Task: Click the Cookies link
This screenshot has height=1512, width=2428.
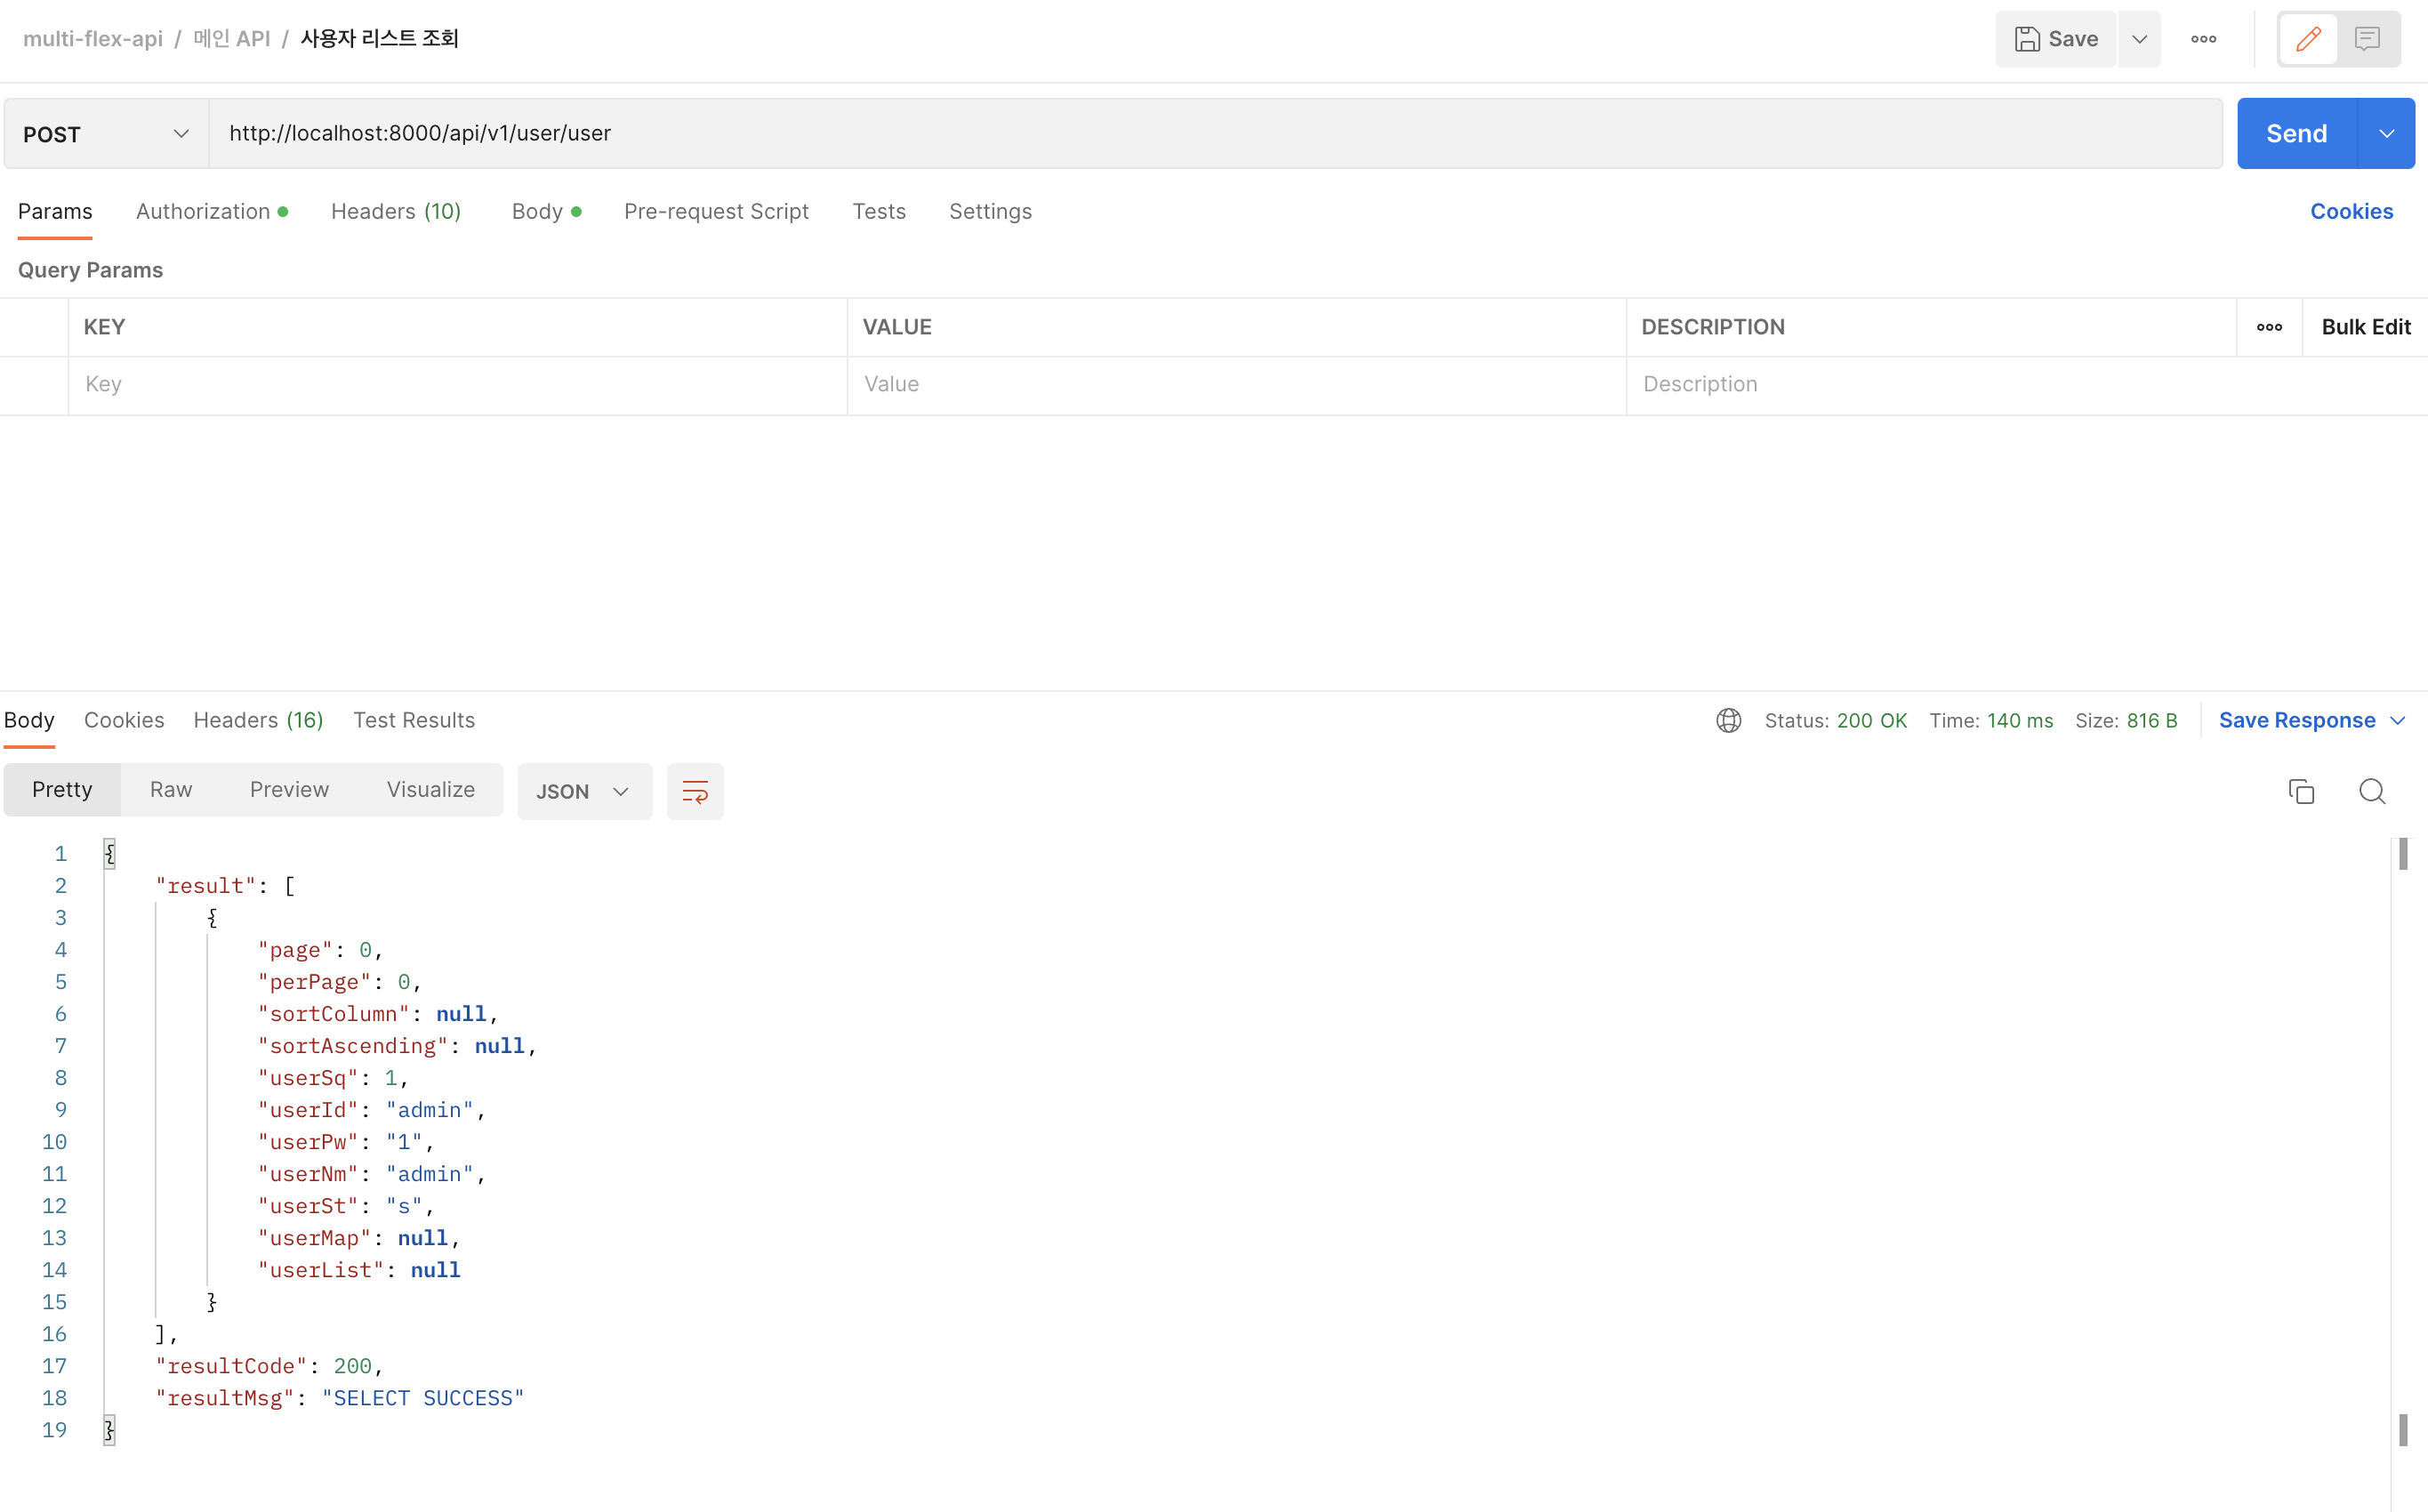Action: point(2351,211)
